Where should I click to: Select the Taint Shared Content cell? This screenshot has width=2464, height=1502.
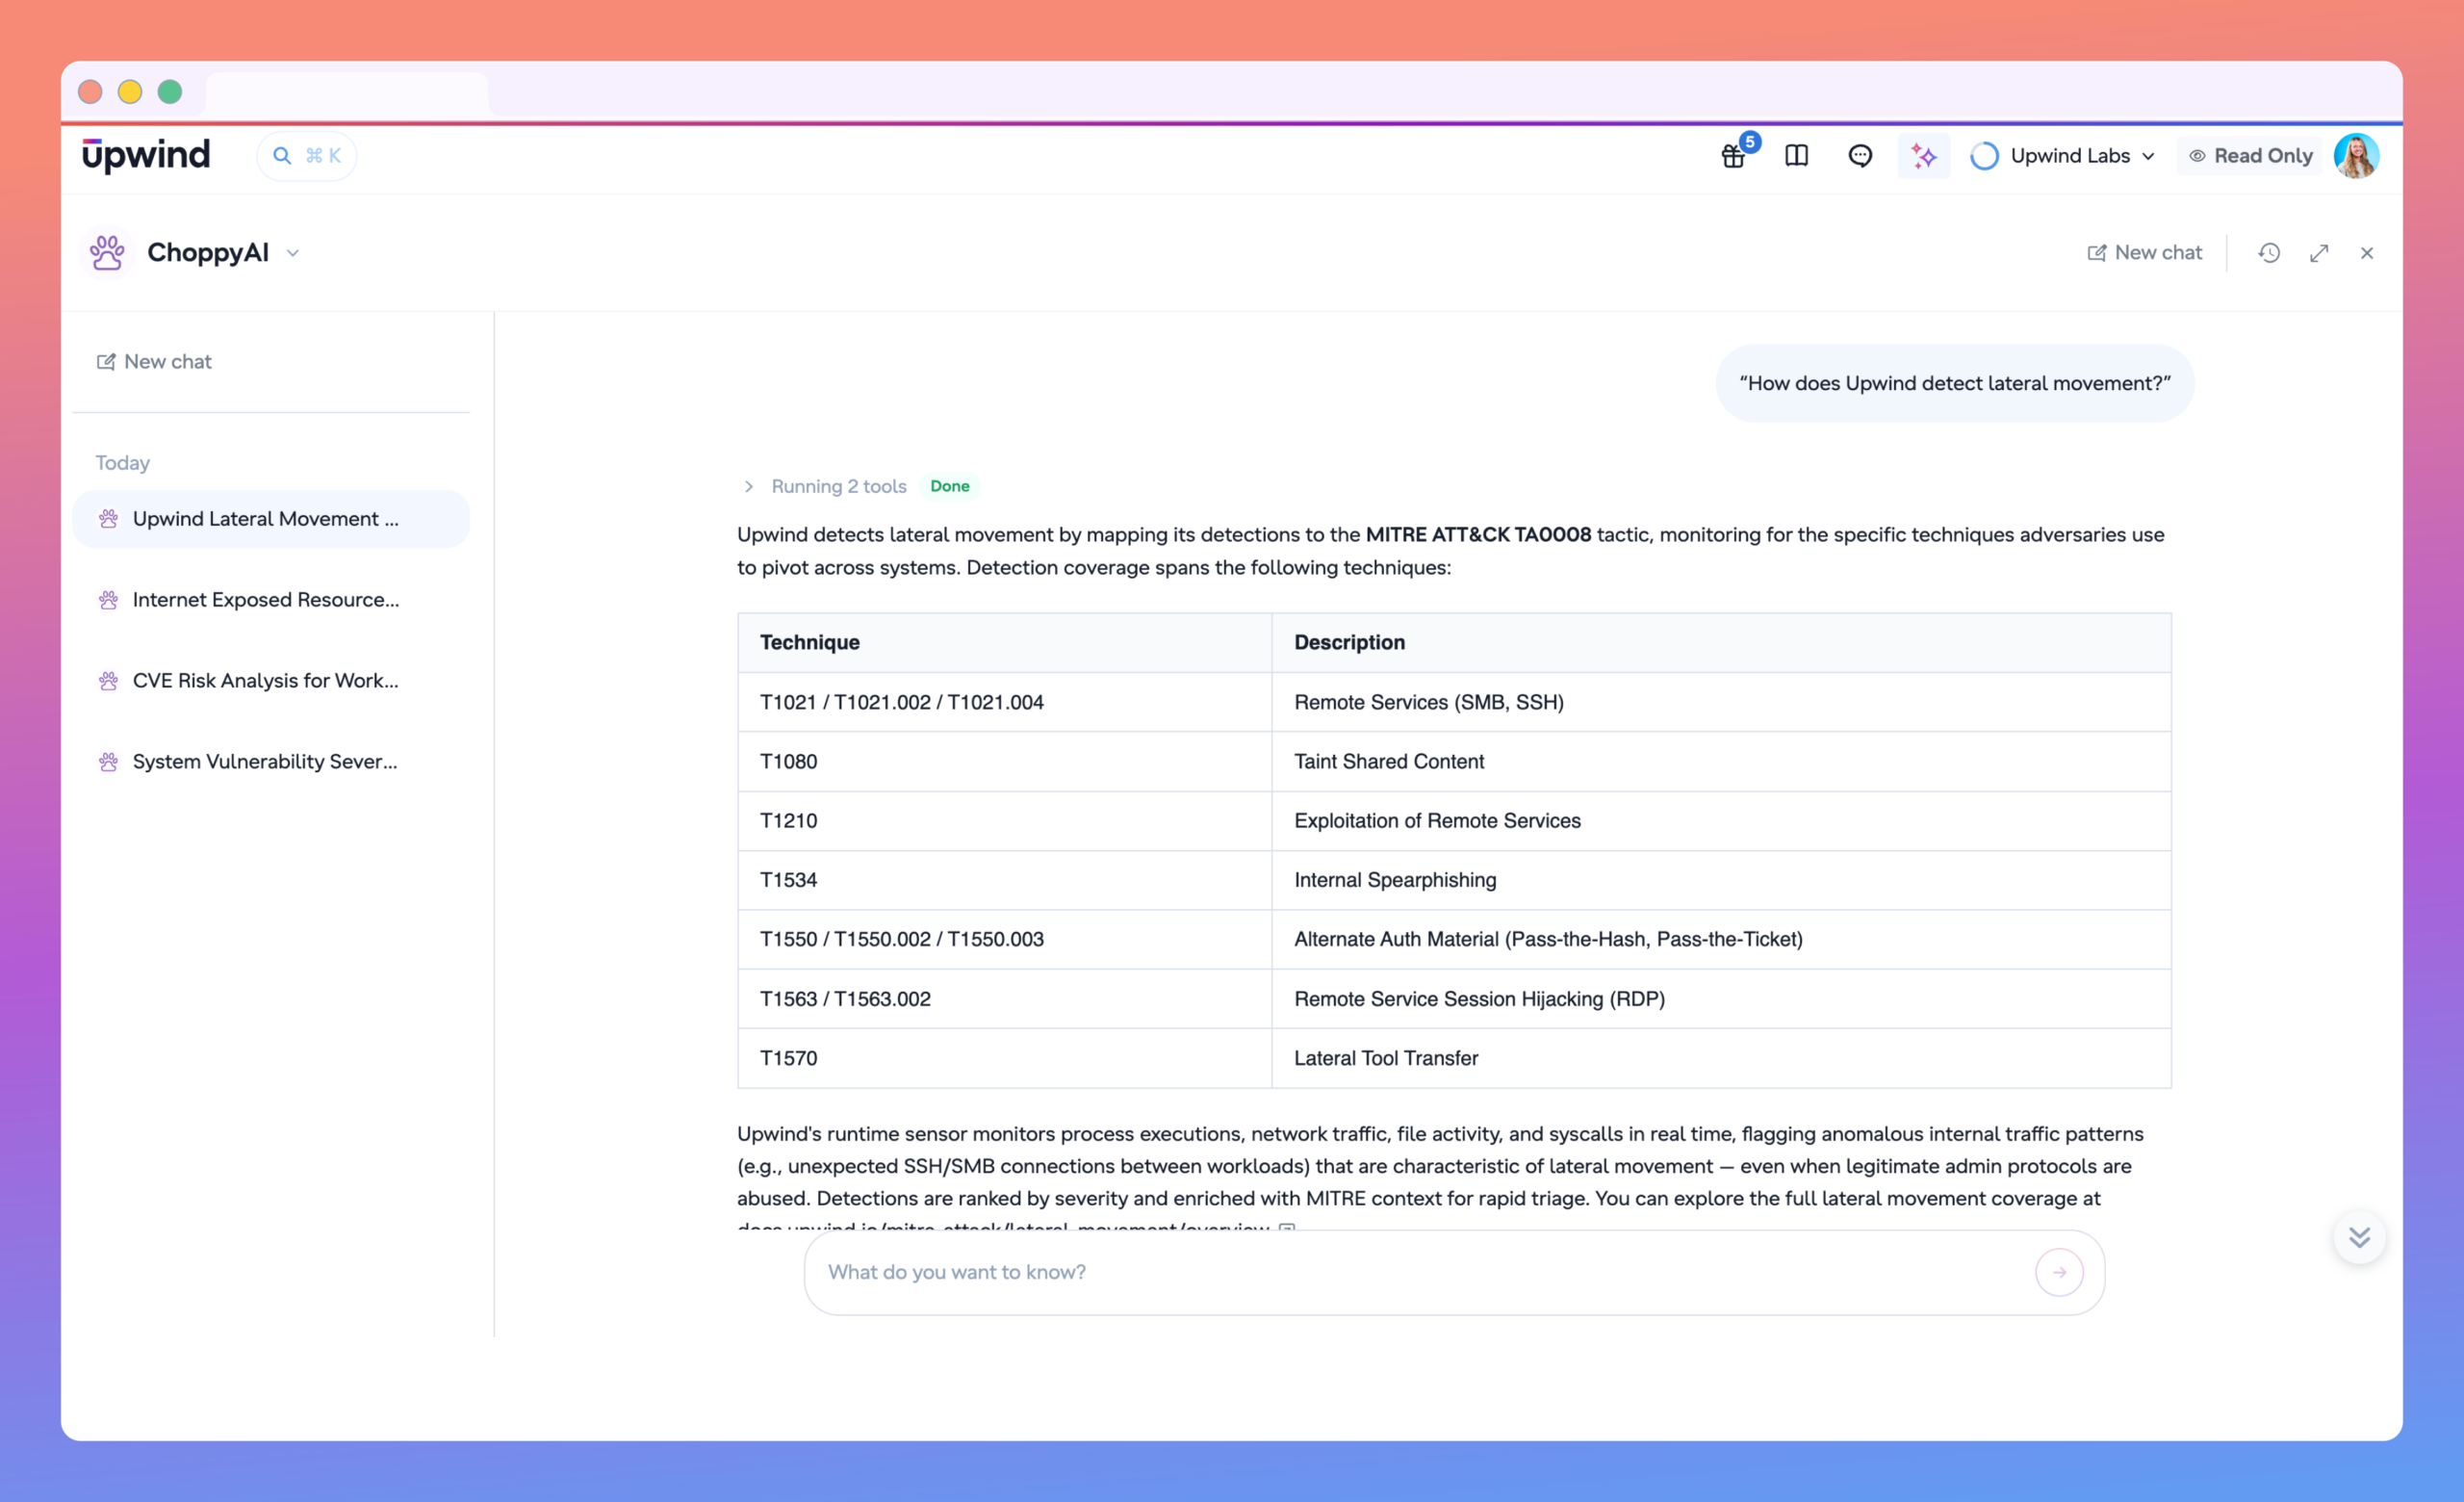1721,762
